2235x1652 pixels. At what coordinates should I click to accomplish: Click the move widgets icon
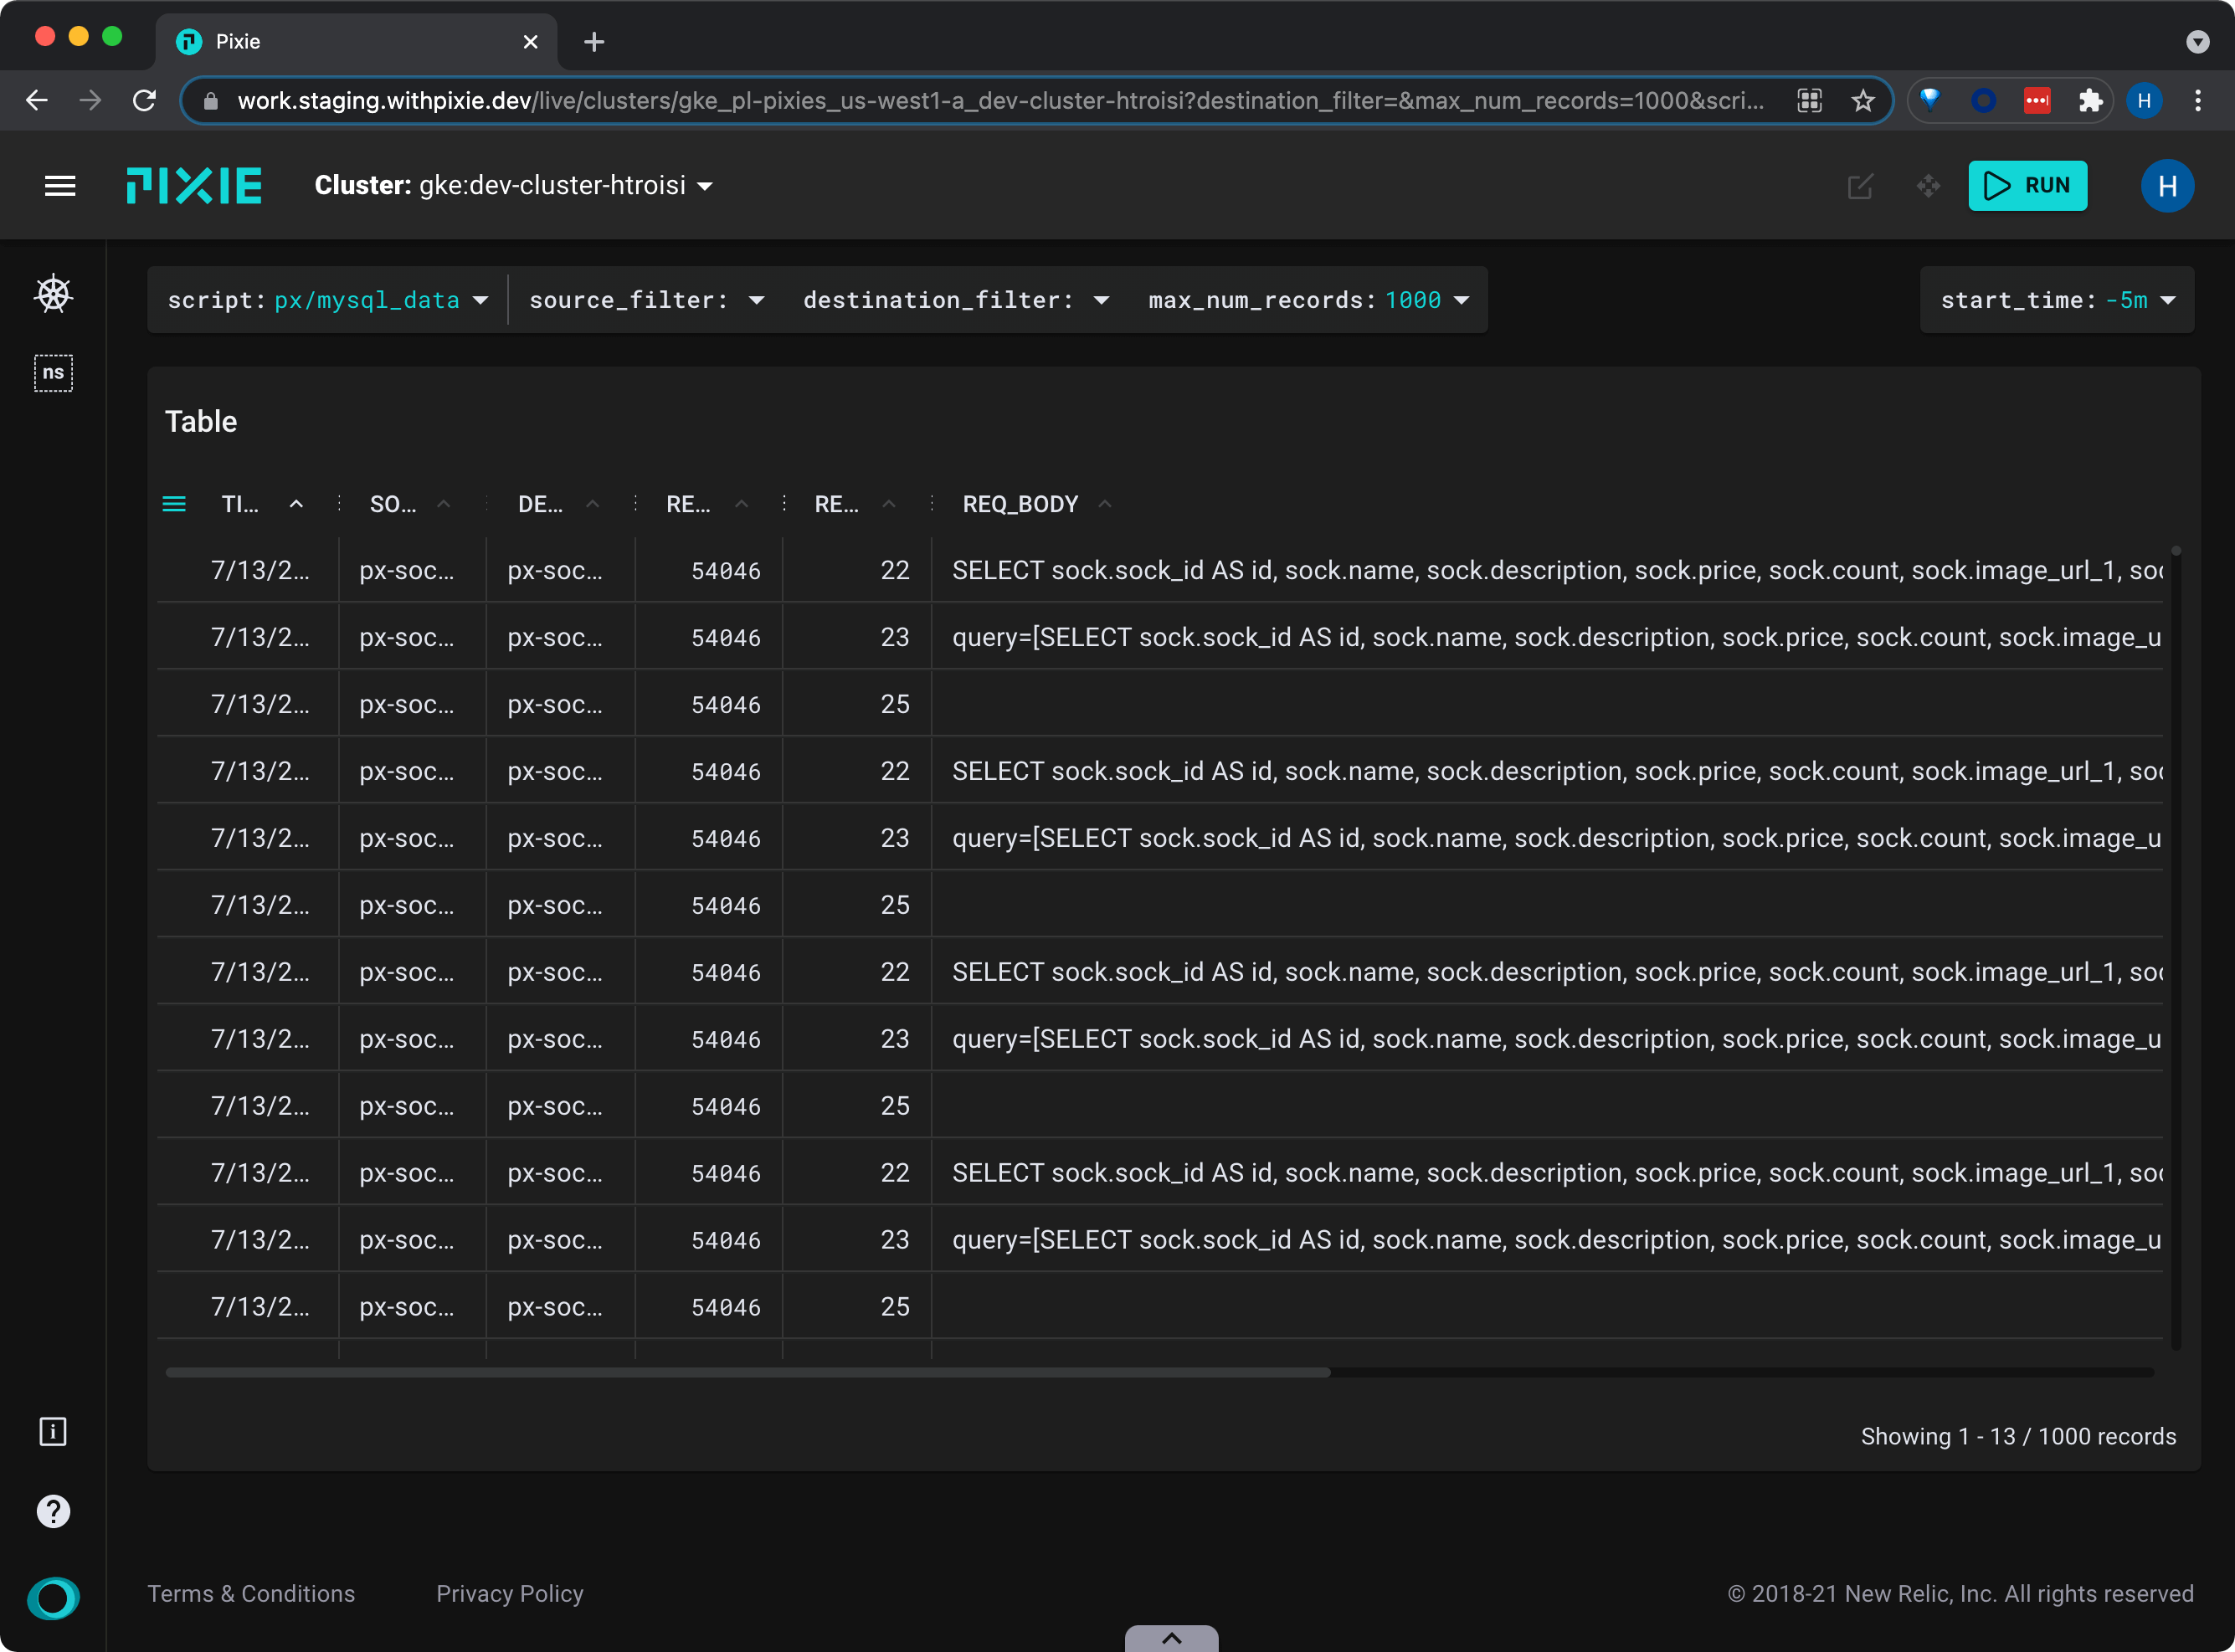tap(1928, 186)
